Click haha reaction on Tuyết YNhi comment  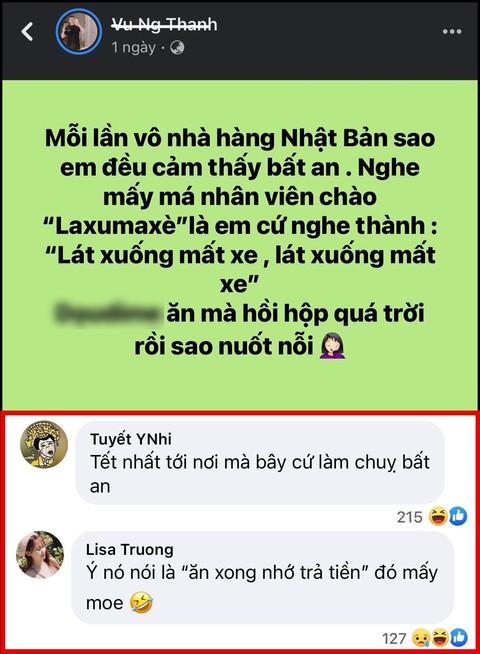438,516
